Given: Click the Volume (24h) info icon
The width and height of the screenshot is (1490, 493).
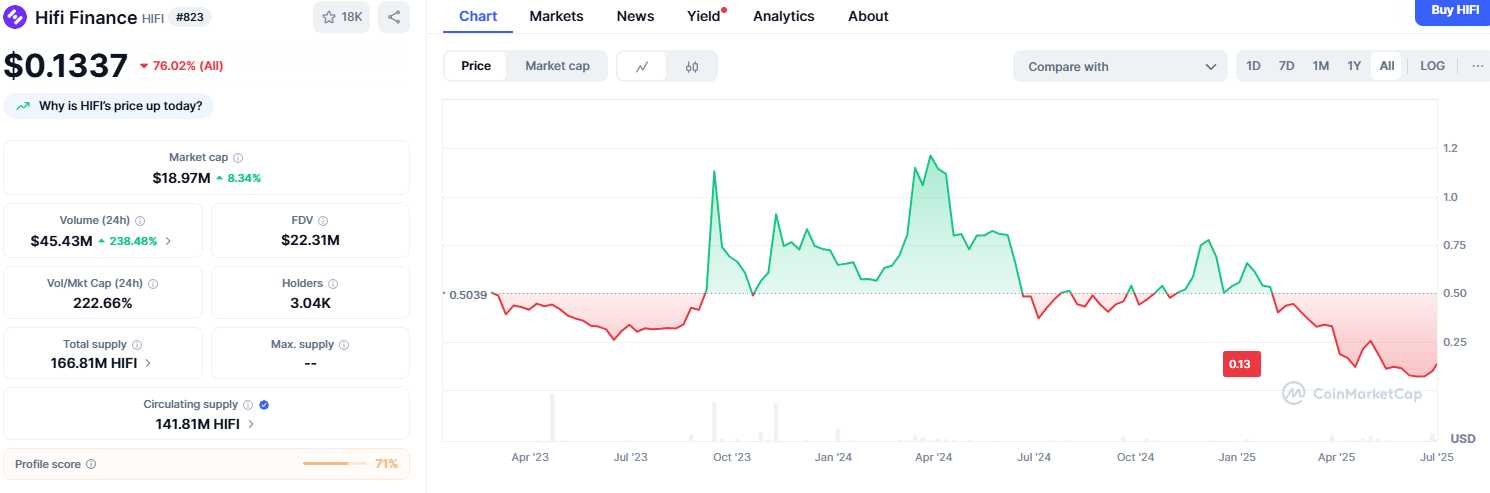Looking at the screenshot, I should click(140, 221).
